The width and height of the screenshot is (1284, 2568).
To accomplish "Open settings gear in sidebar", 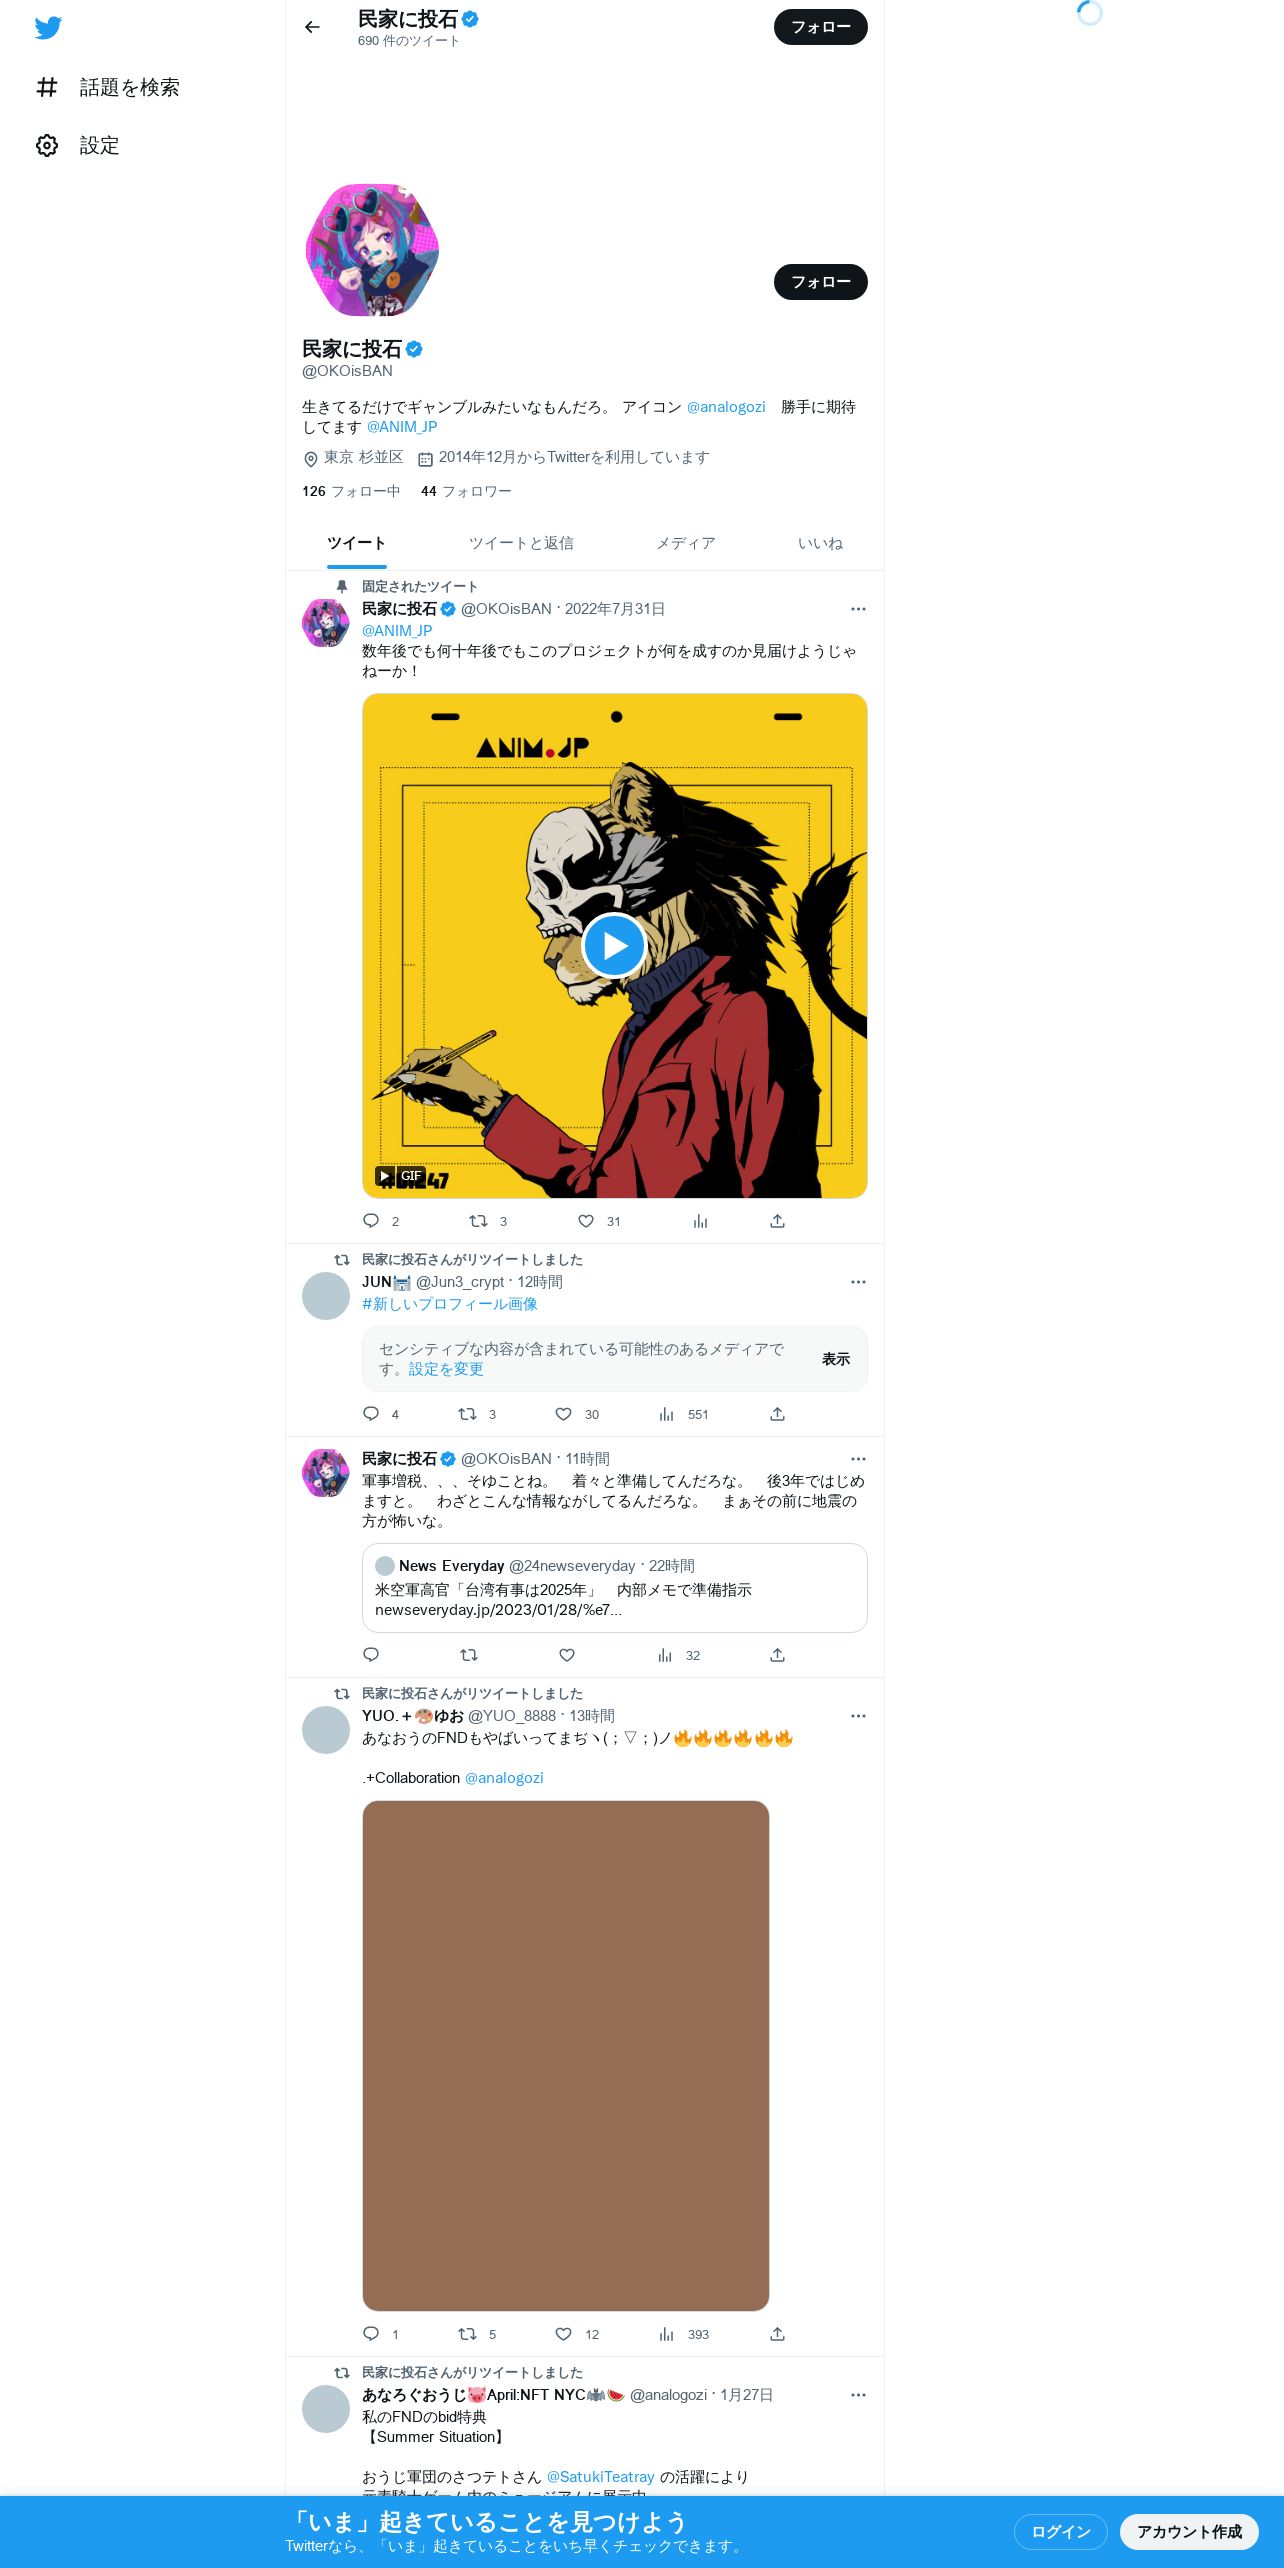I will coord(47,145).
